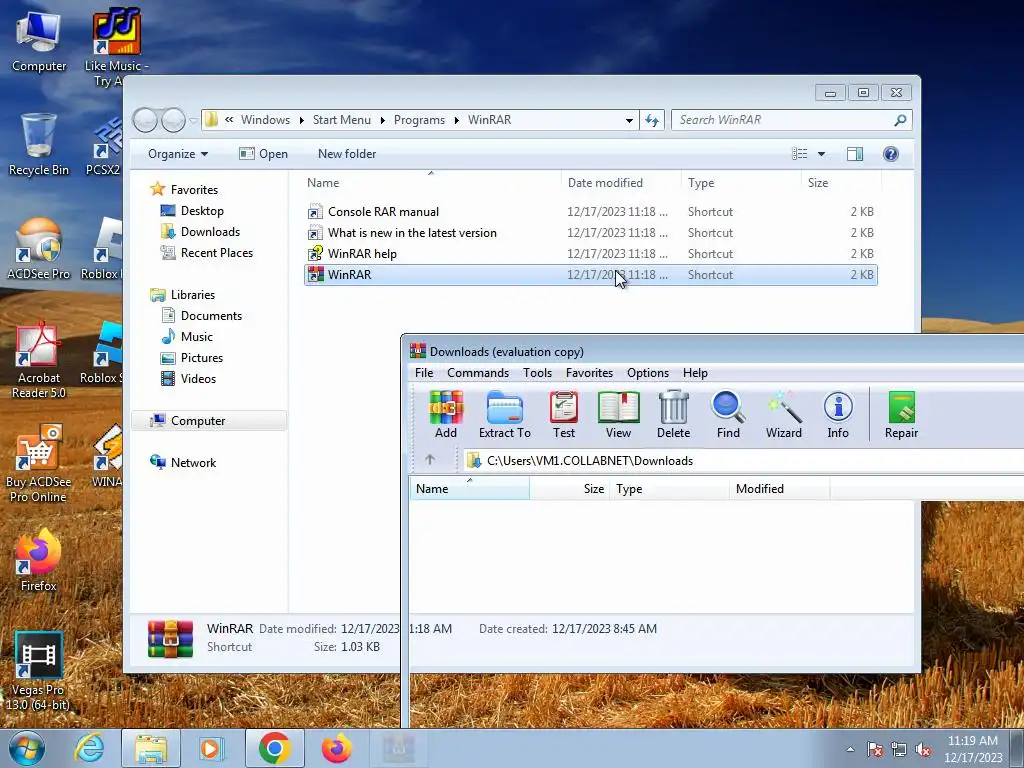The image size is (1024, 768).
Task: Open the Options menu in WinRAR
Action: (648, 373)
